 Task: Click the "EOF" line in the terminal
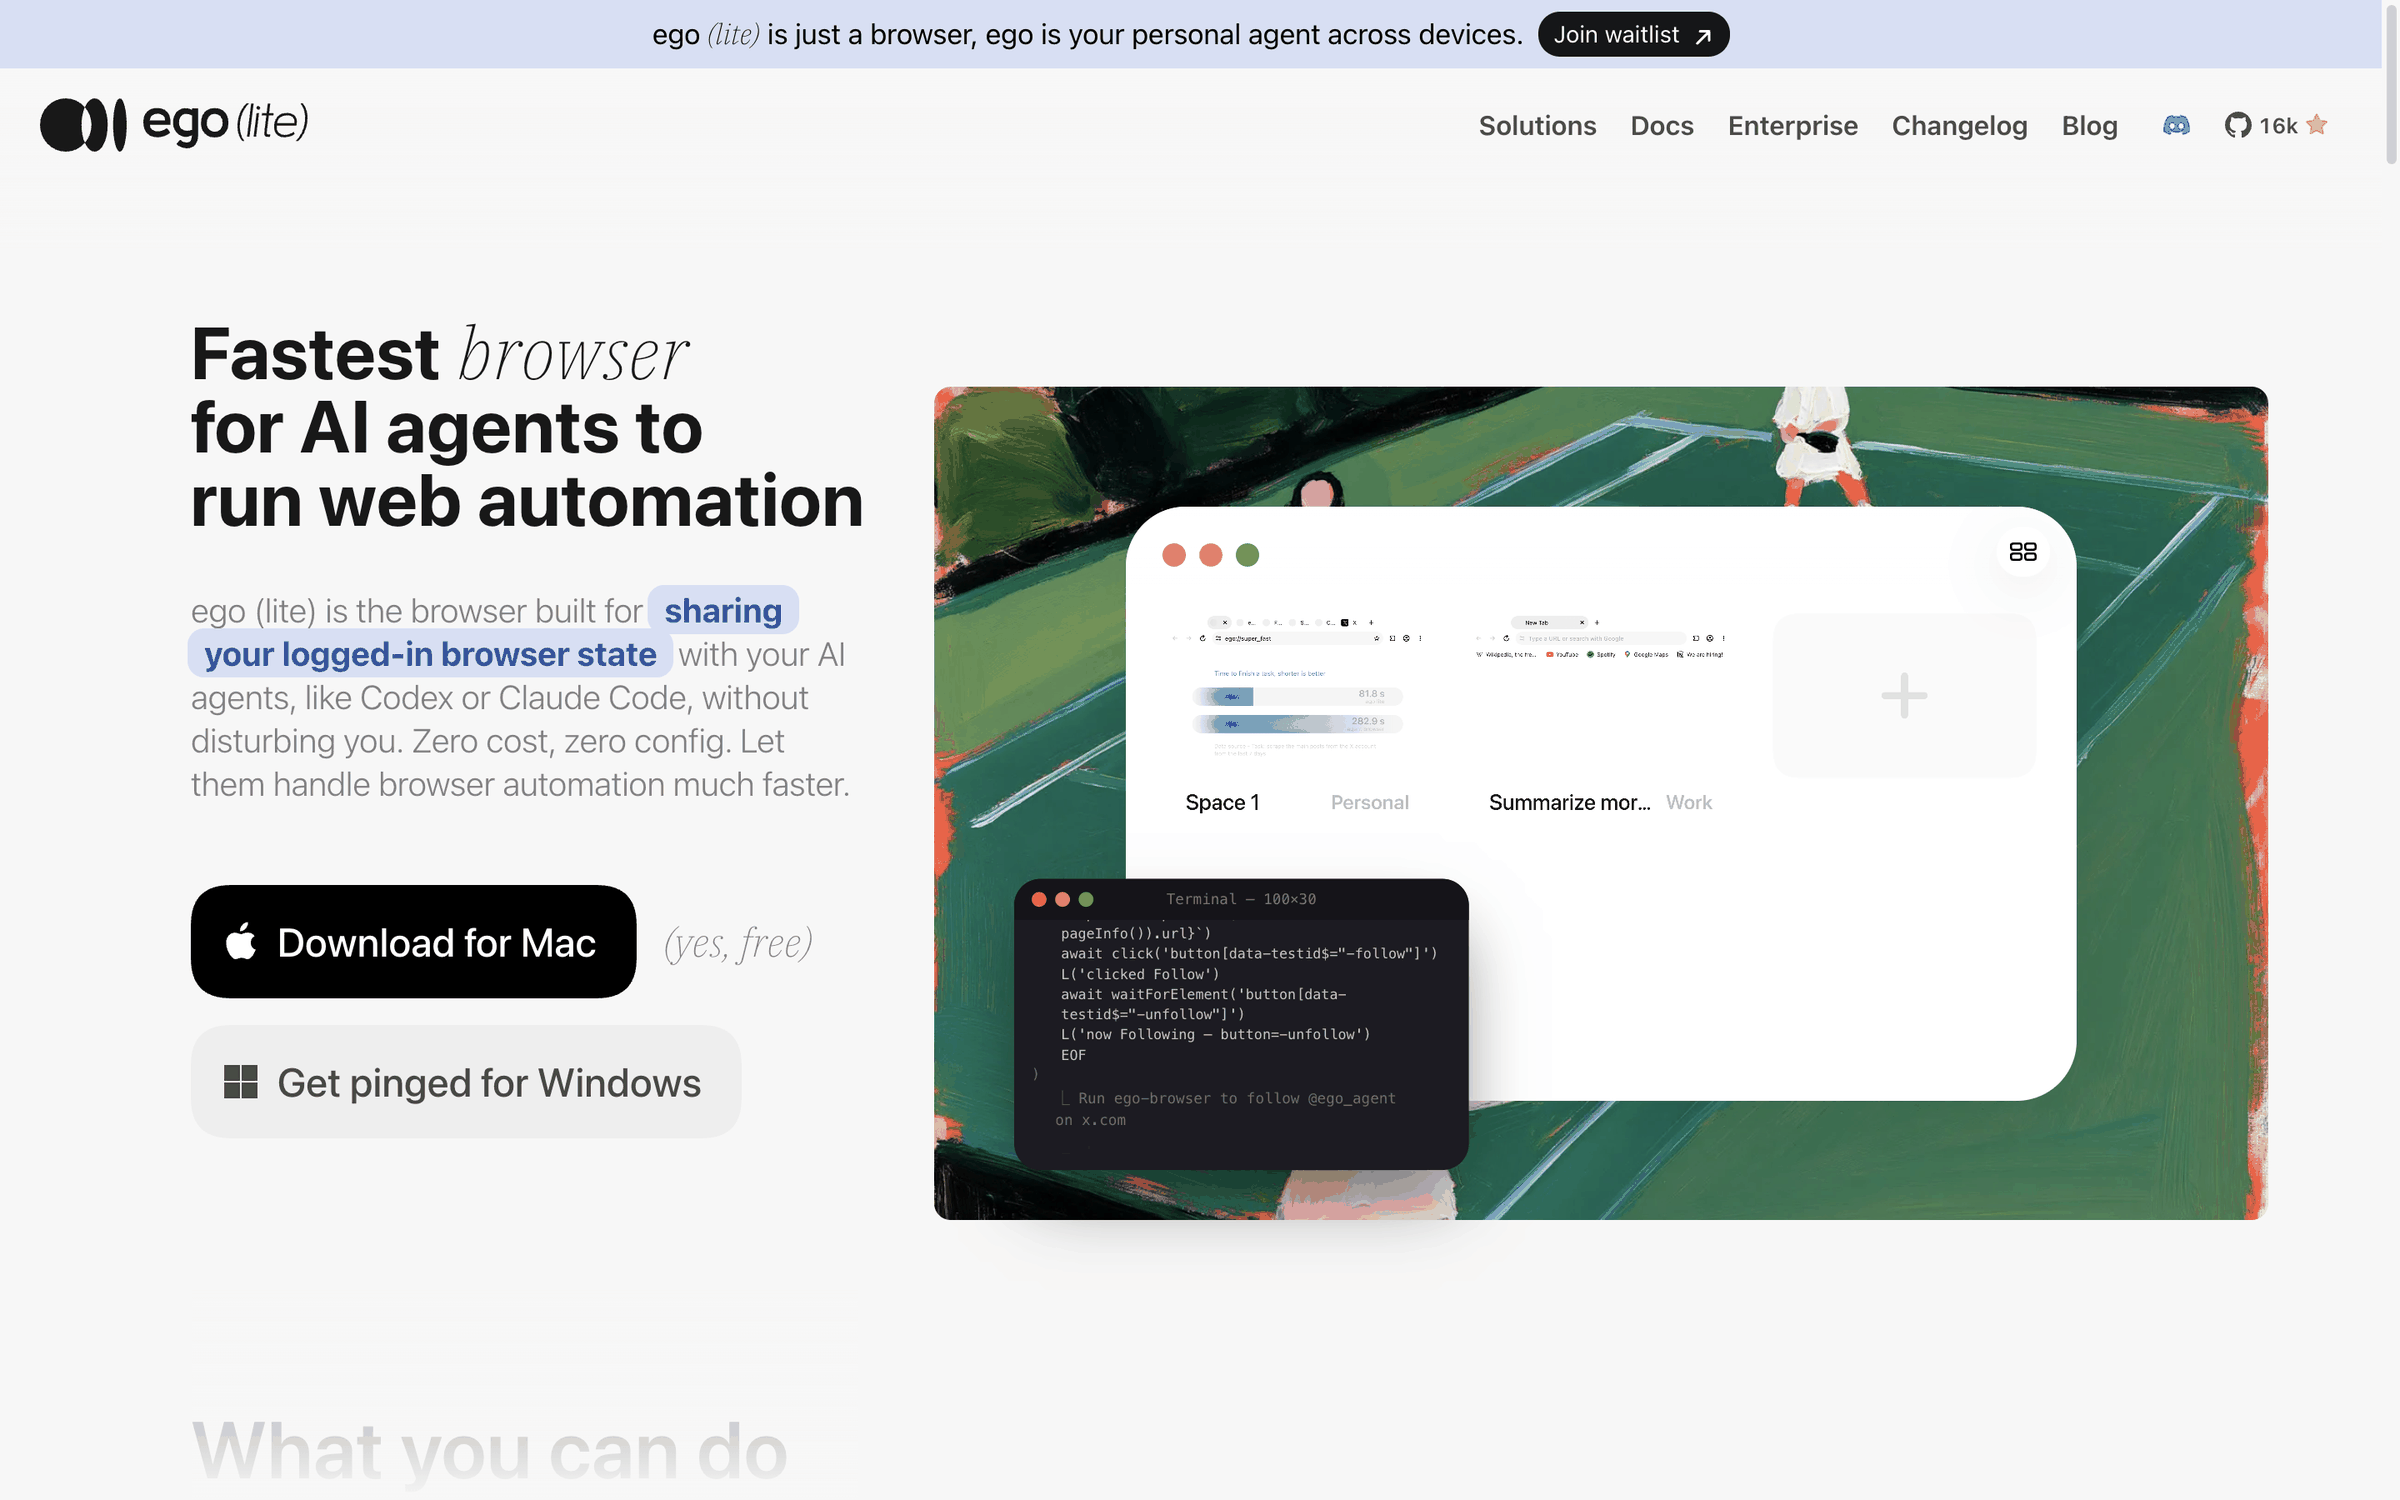(1073, 1055)
